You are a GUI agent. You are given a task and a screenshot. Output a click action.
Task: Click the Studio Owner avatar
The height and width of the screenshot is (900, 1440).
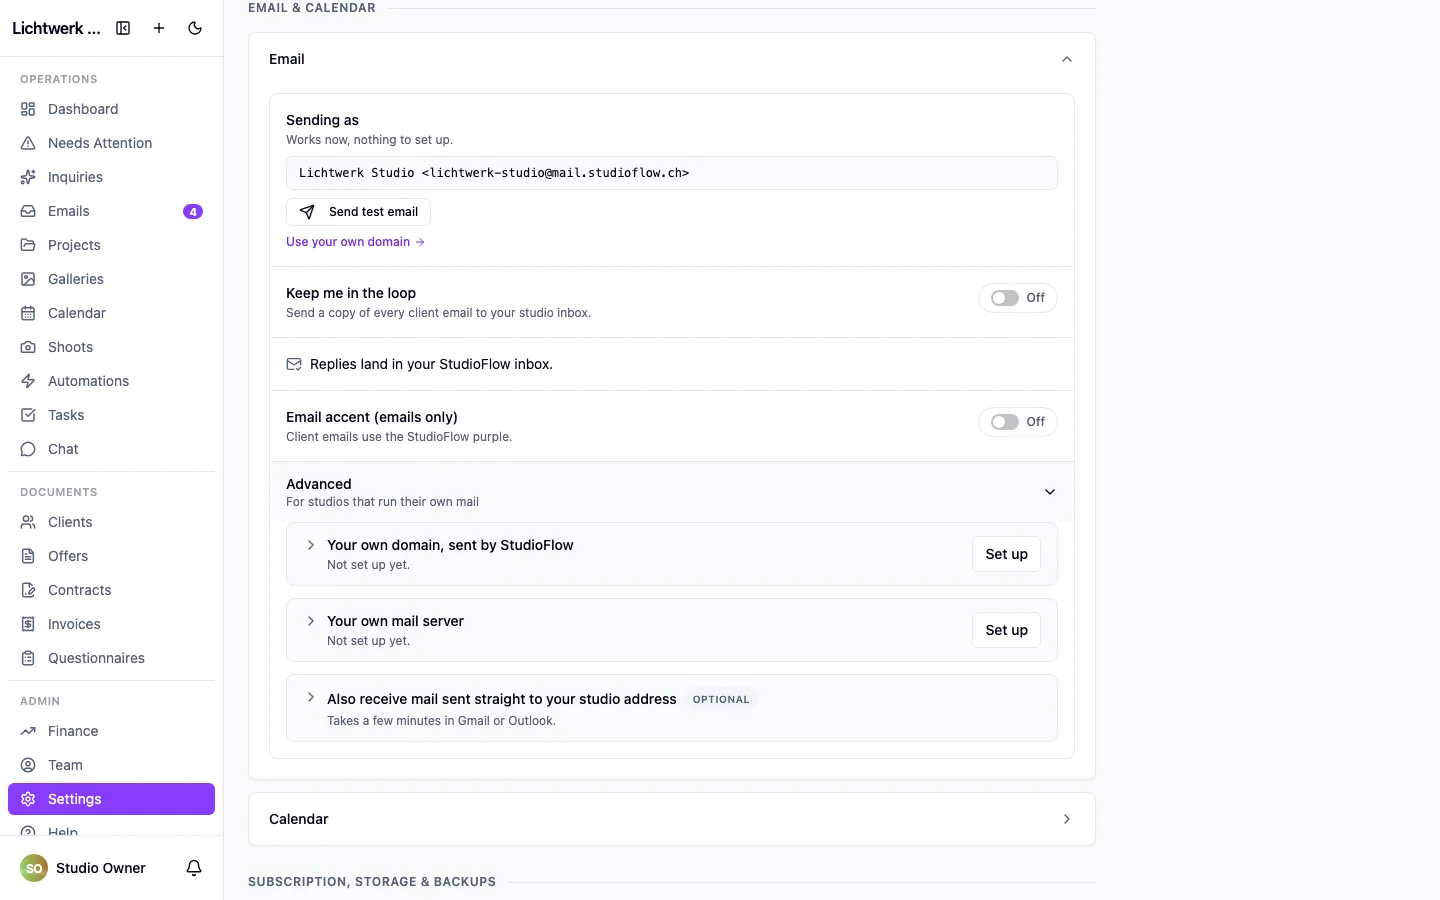pyautogui.click(x=34, y=868)
